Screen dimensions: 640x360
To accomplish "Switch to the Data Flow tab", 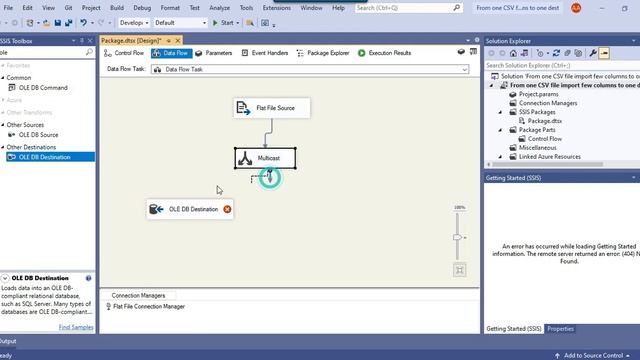I will pos(171,53).
